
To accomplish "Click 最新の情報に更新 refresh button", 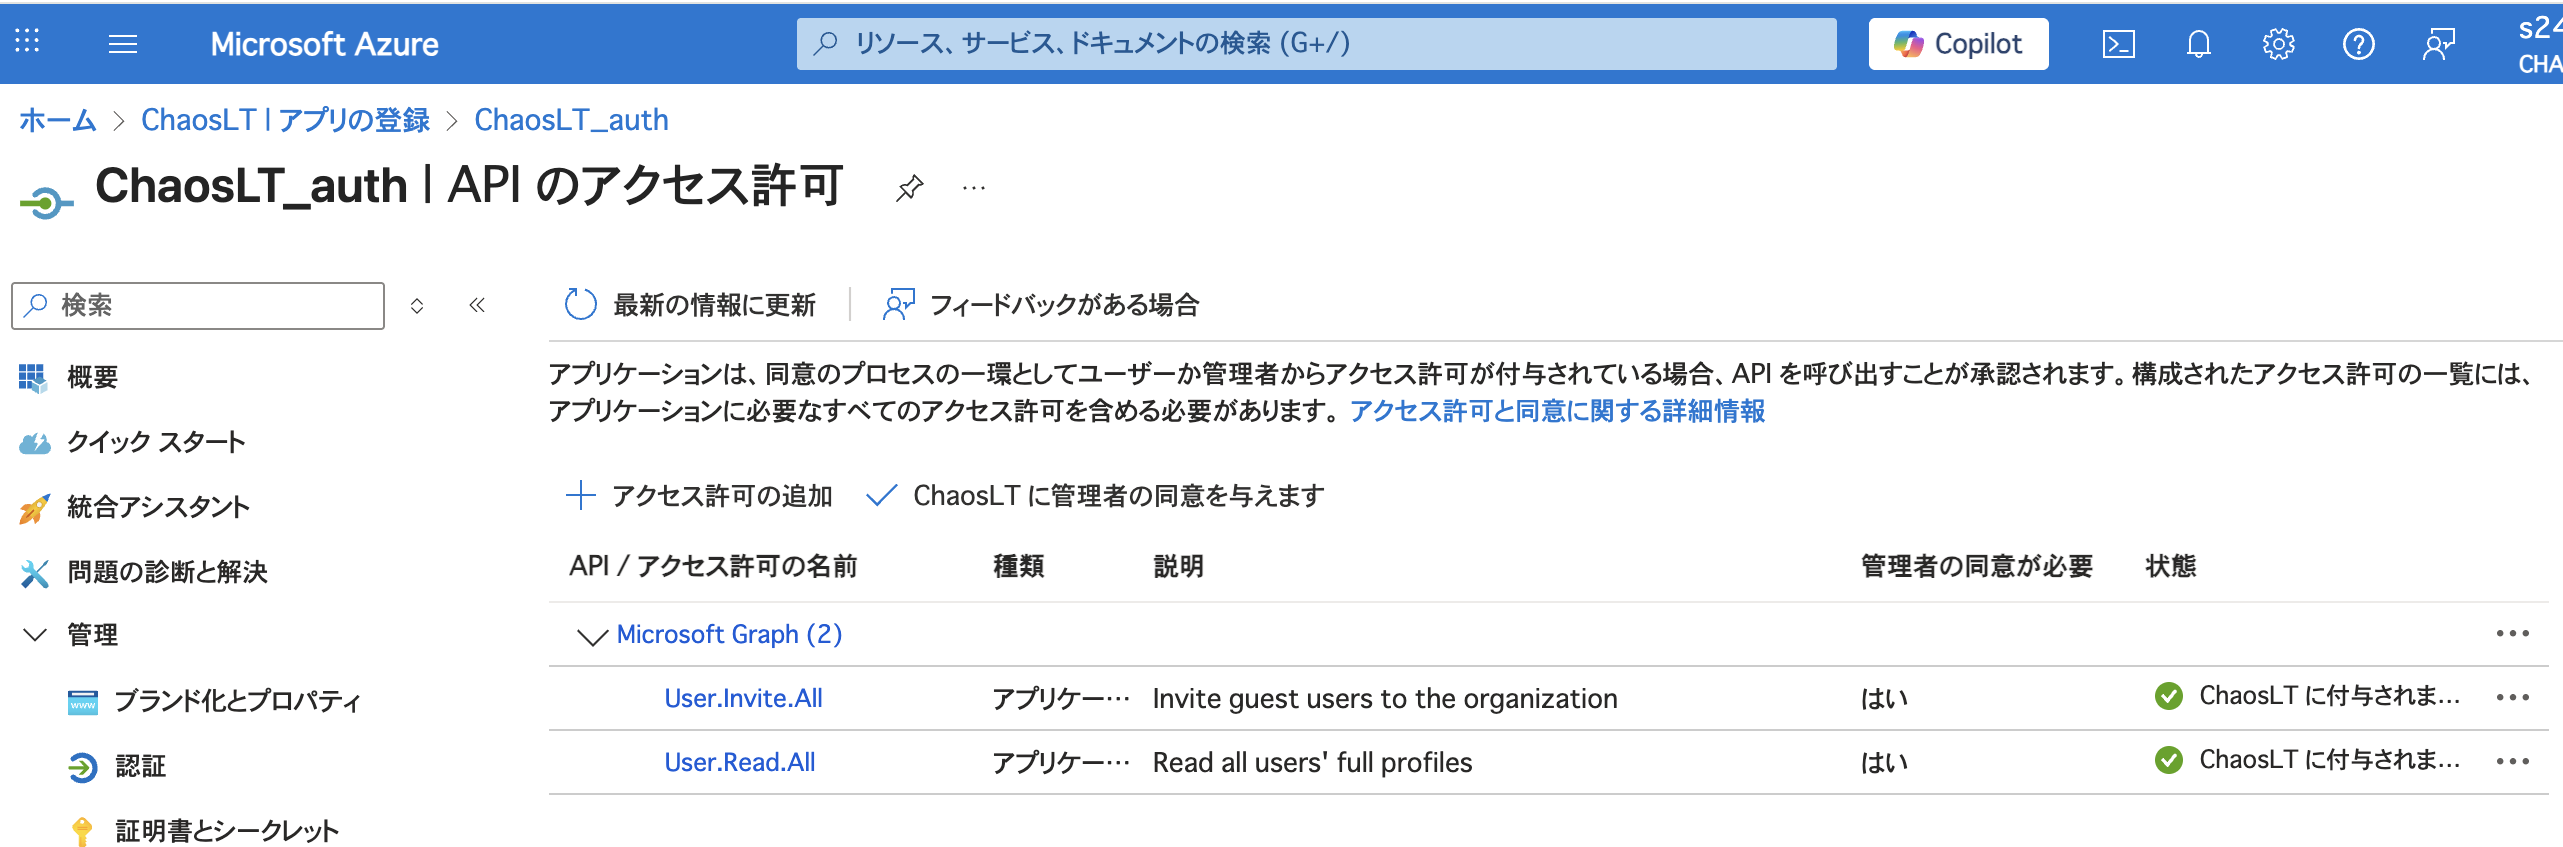I will [691, 305].
